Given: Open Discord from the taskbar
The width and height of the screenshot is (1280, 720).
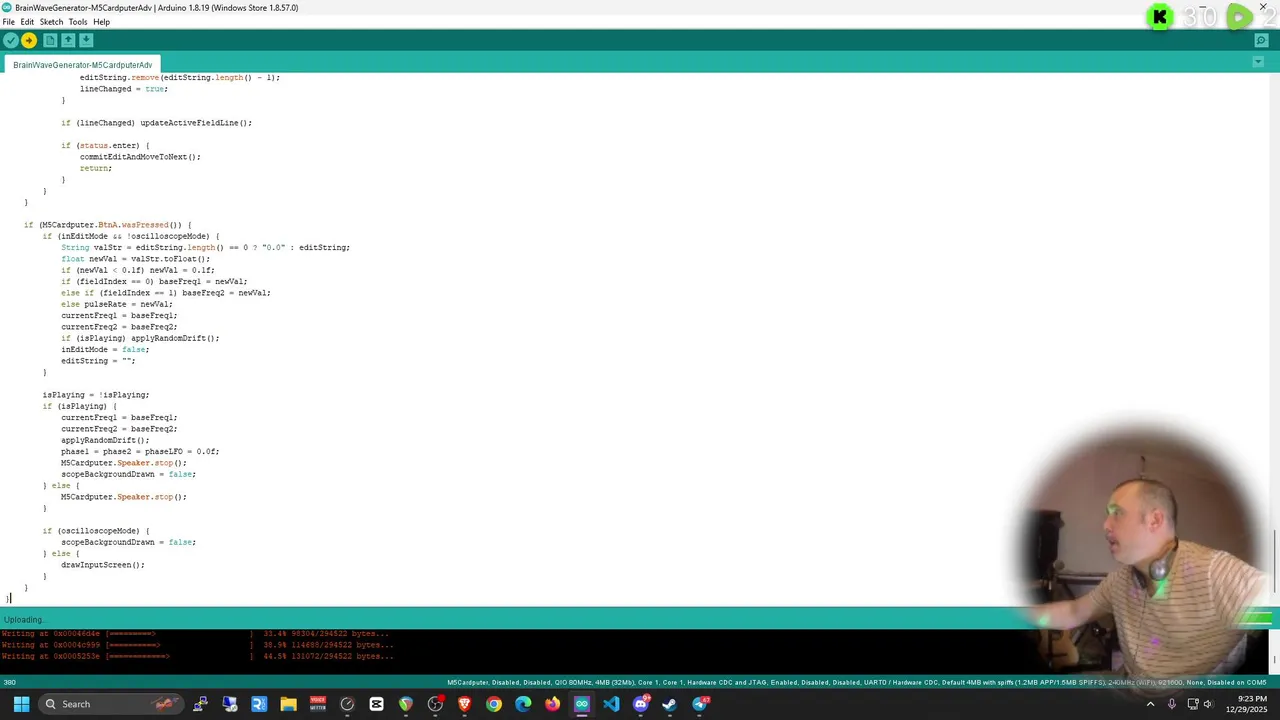Looking at the screenshot, I should pyautogui.click(x=641, y=704).
